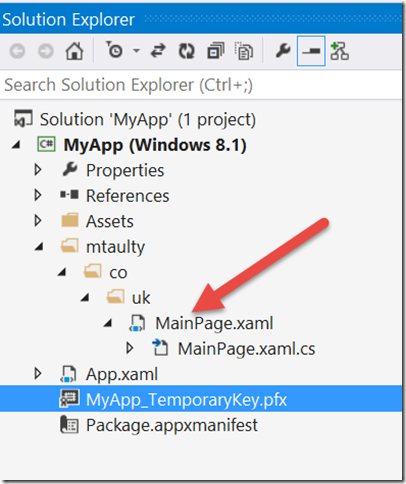Select the References item
The width and height of the screenshot is (406, 484).
128,196
